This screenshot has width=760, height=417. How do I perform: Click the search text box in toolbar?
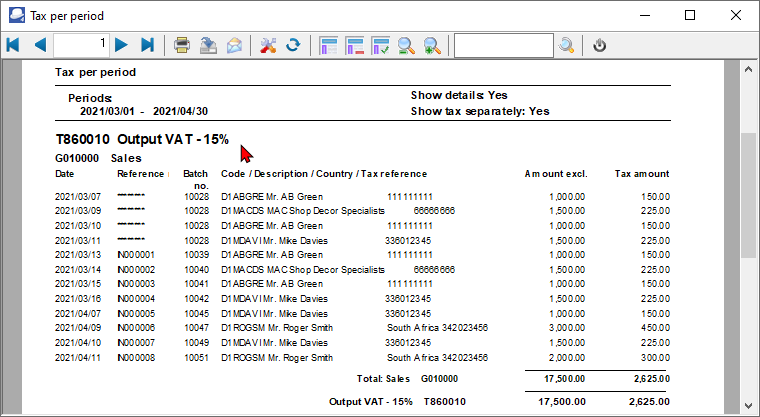pos(504,45)
